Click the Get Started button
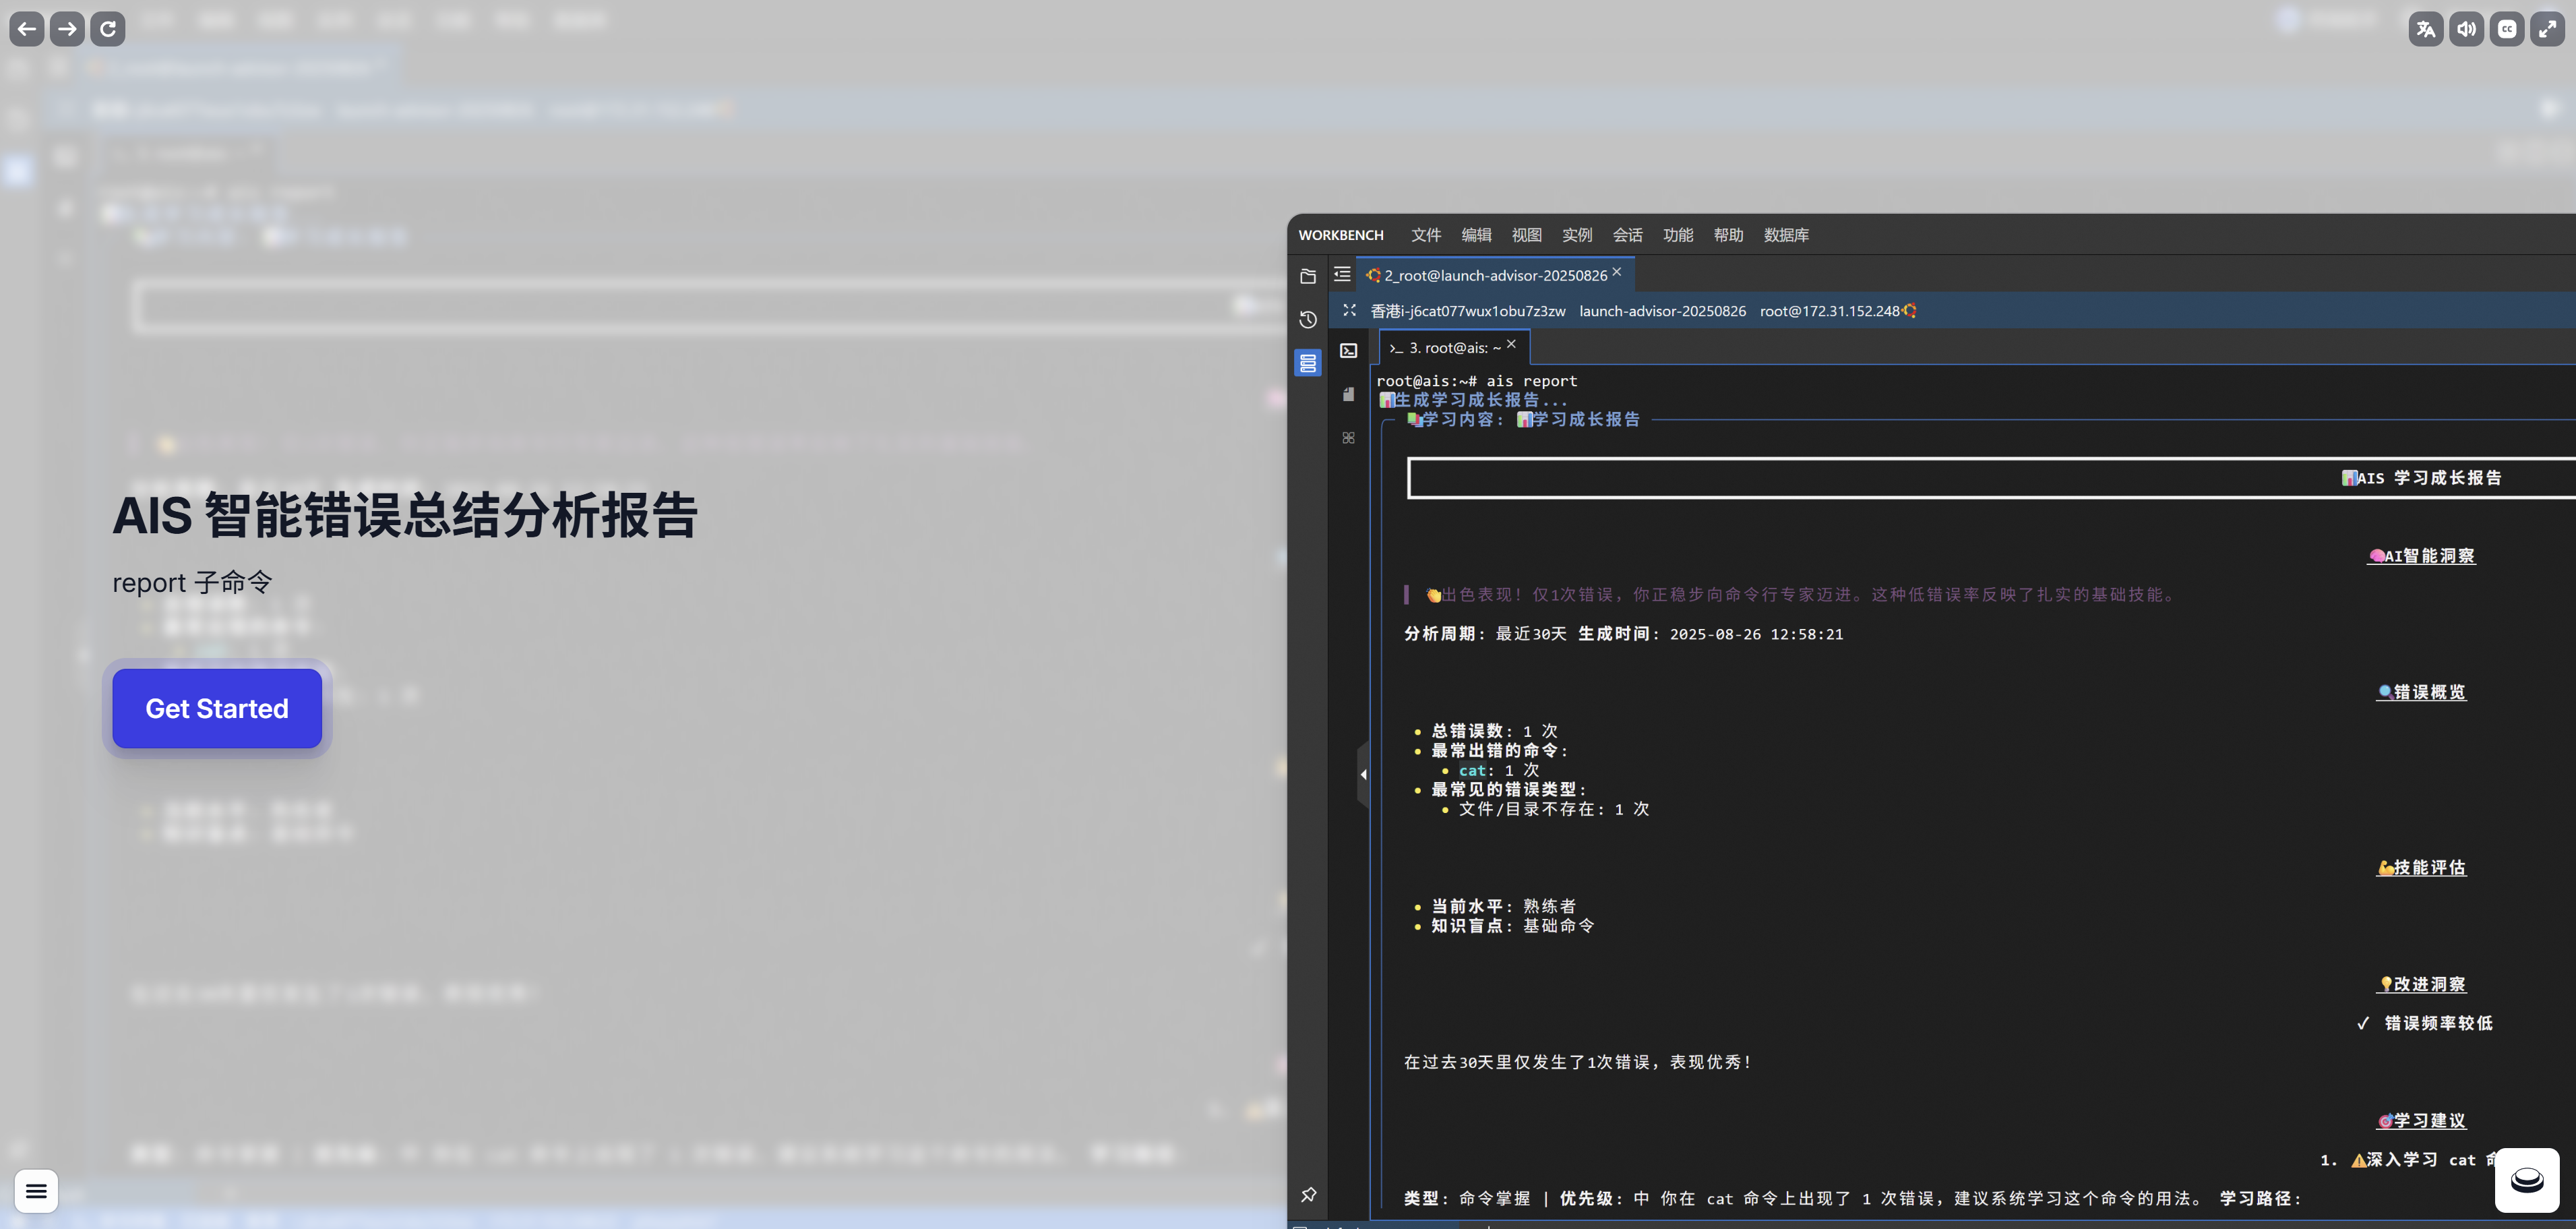The height and width of the screenshot is (1229, 2576). 217,708
